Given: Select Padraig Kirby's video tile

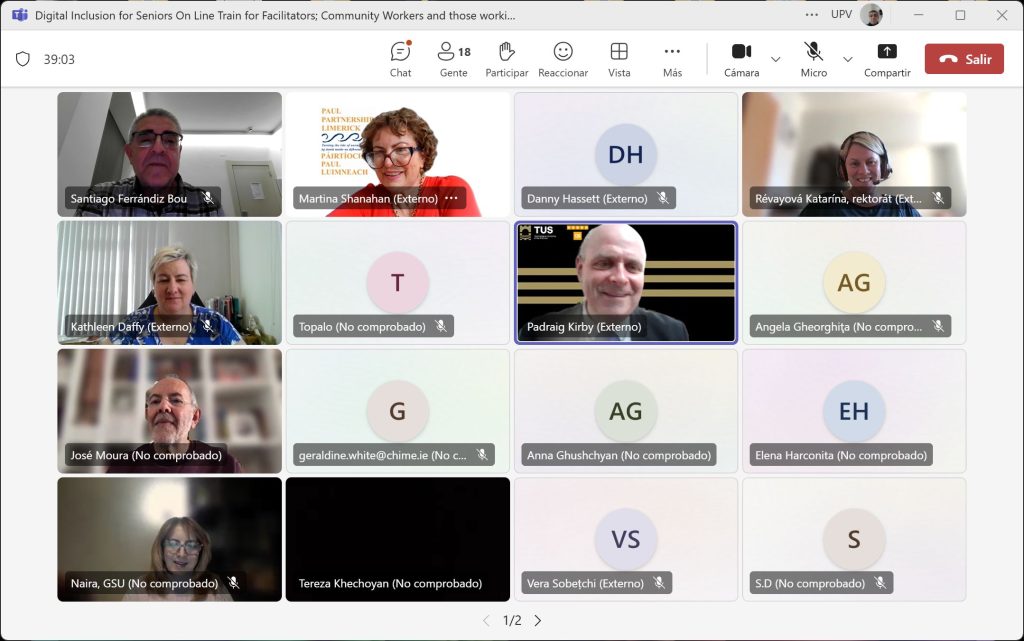Looking at the screenshot, I should pos(626,282).
